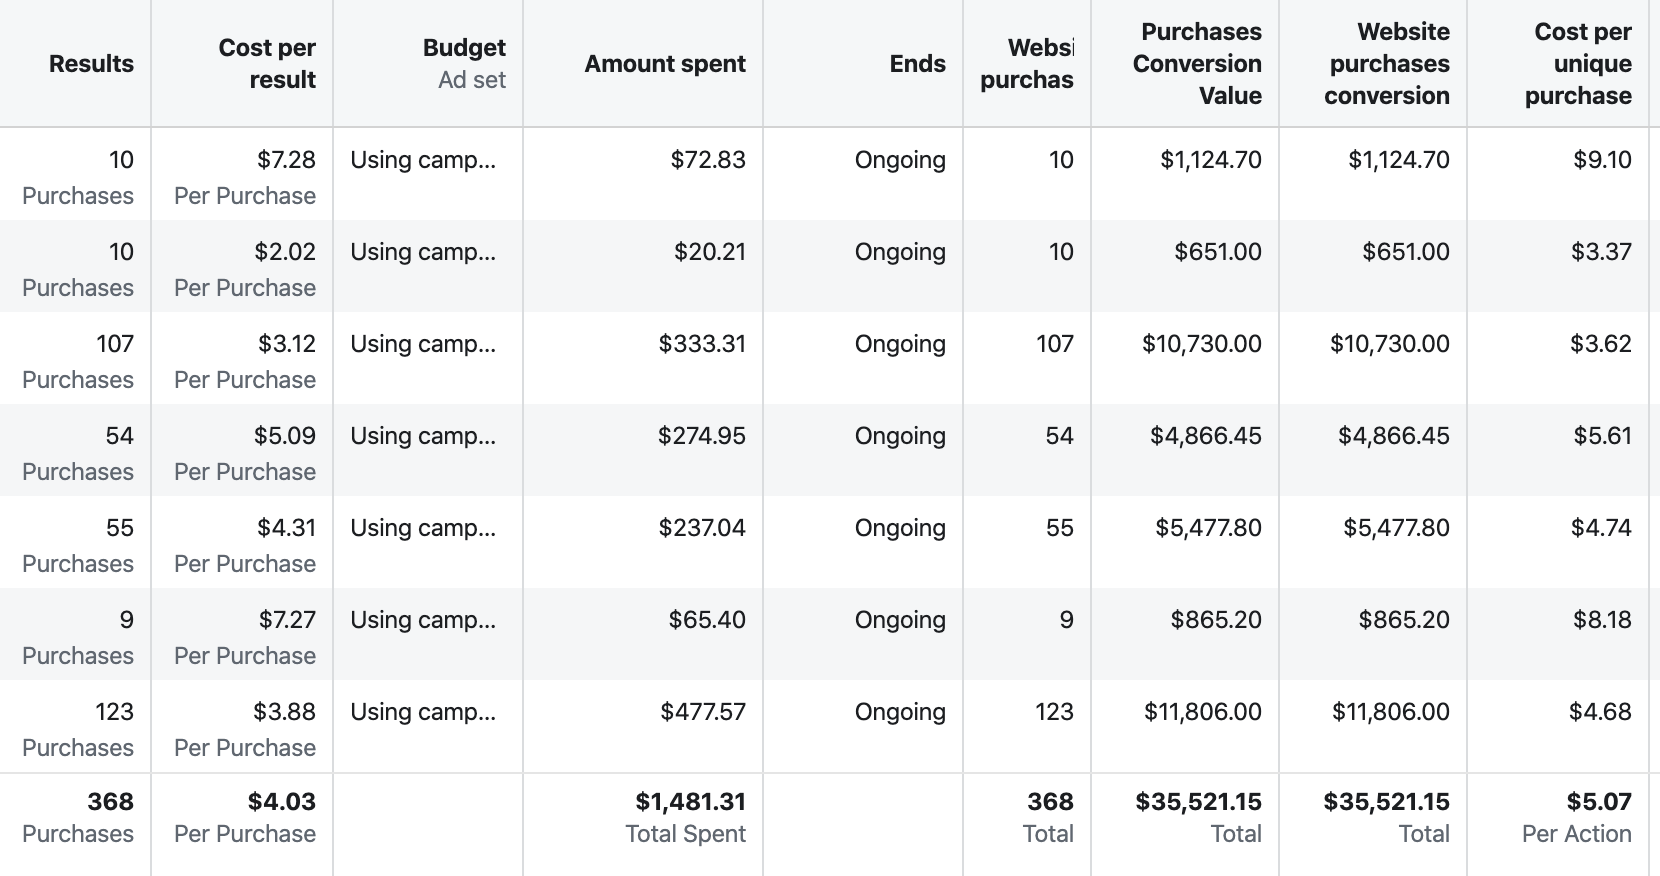Click the Cost per unique purchase header
1660x876 pixels.
tap(1578, 64)
